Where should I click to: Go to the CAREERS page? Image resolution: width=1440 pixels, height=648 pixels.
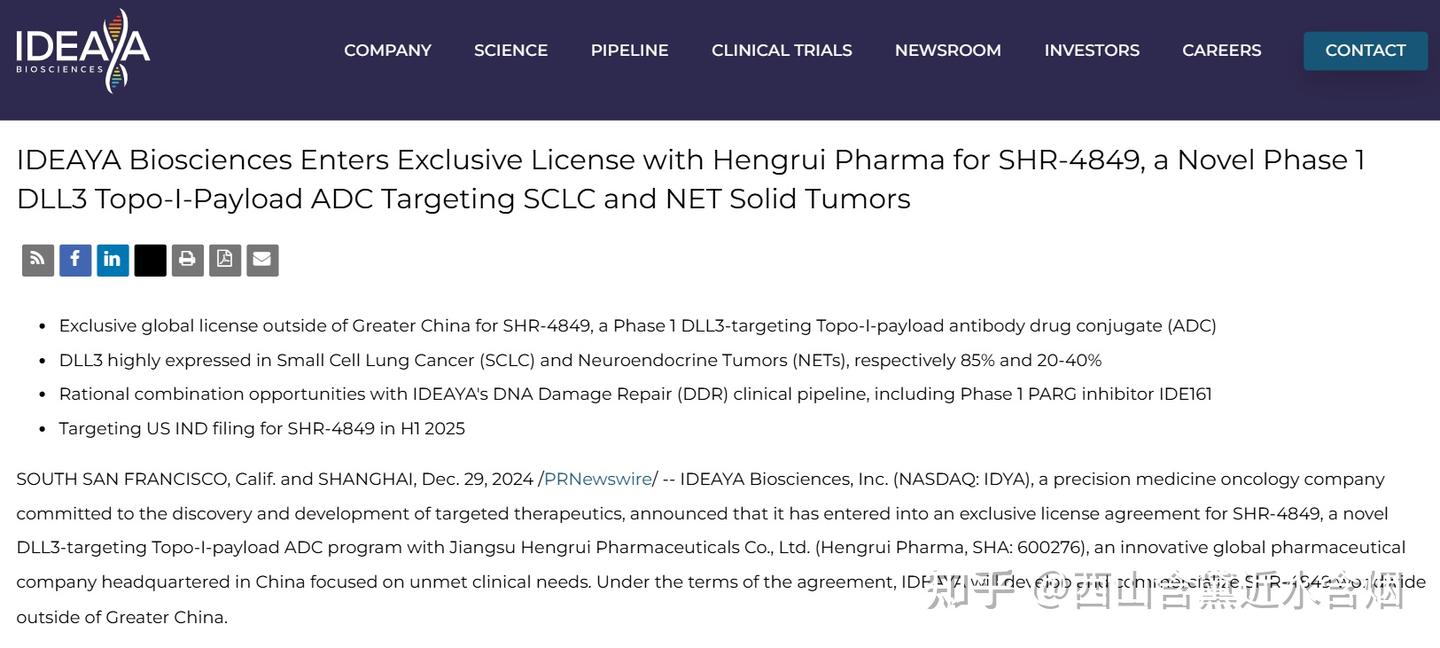click(1222, 51)
